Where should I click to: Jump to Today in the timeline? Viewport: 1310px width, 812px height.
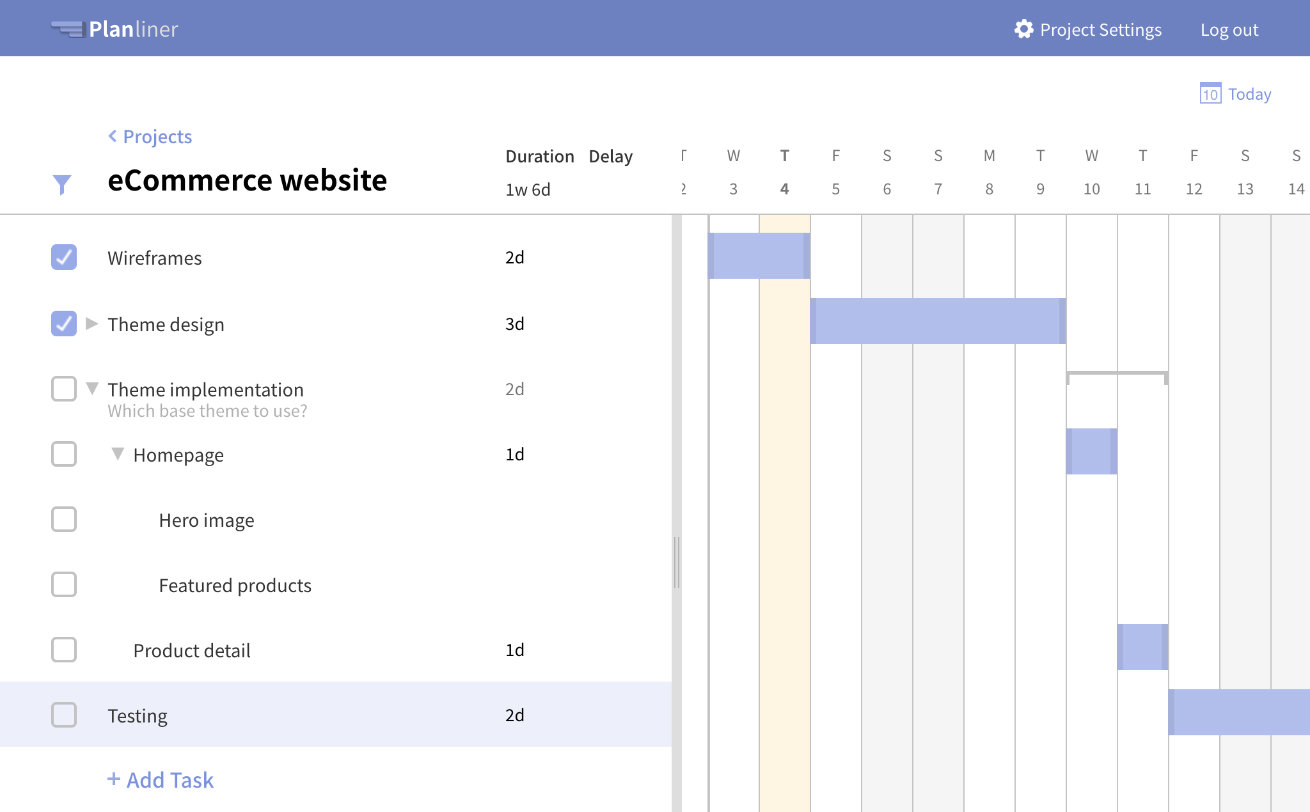[1249, 94]
